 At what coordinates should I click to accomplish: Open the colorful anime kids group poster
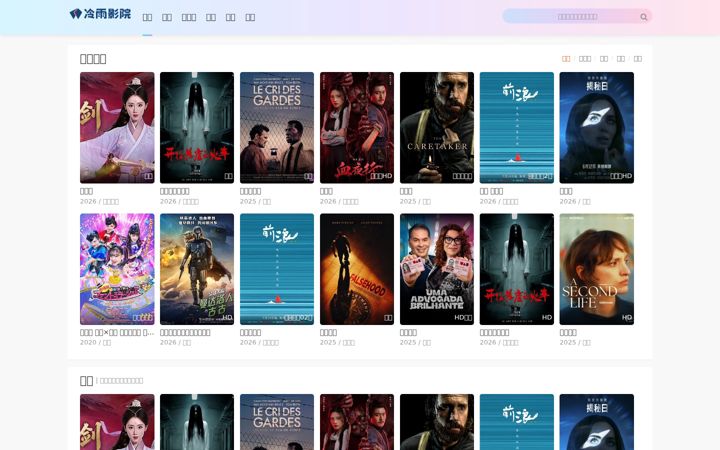(117, 269)
